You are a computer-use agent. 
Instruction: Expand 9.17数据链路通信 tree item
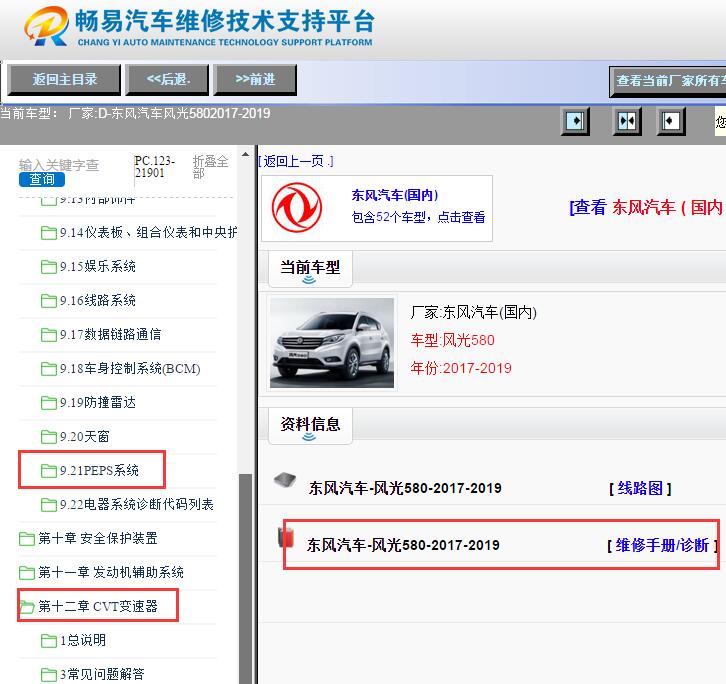(110, 334)
